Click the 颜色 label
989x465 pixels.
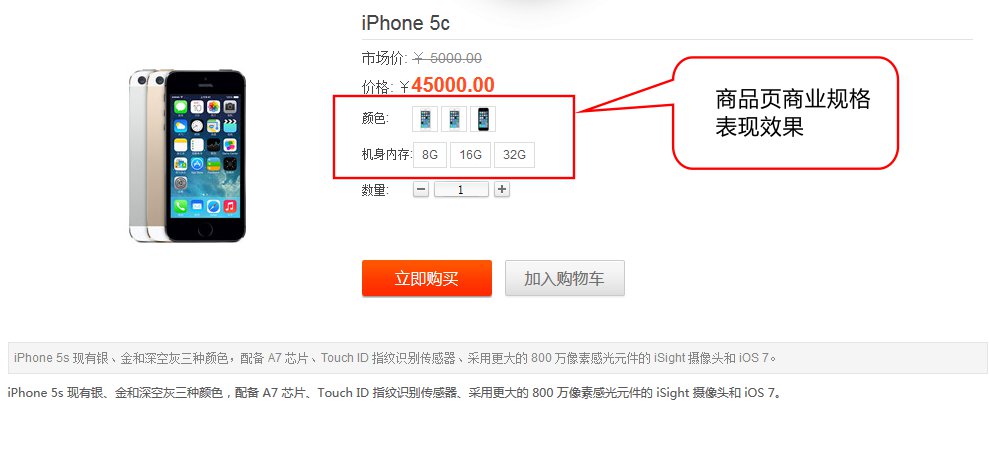(375, 119)
